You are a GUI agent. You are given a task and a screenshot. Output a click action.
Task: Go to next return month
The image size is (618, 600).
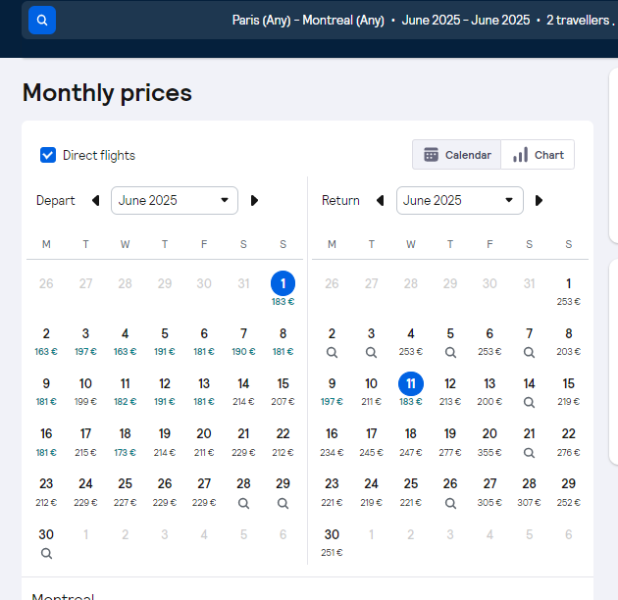pos(539,201)
